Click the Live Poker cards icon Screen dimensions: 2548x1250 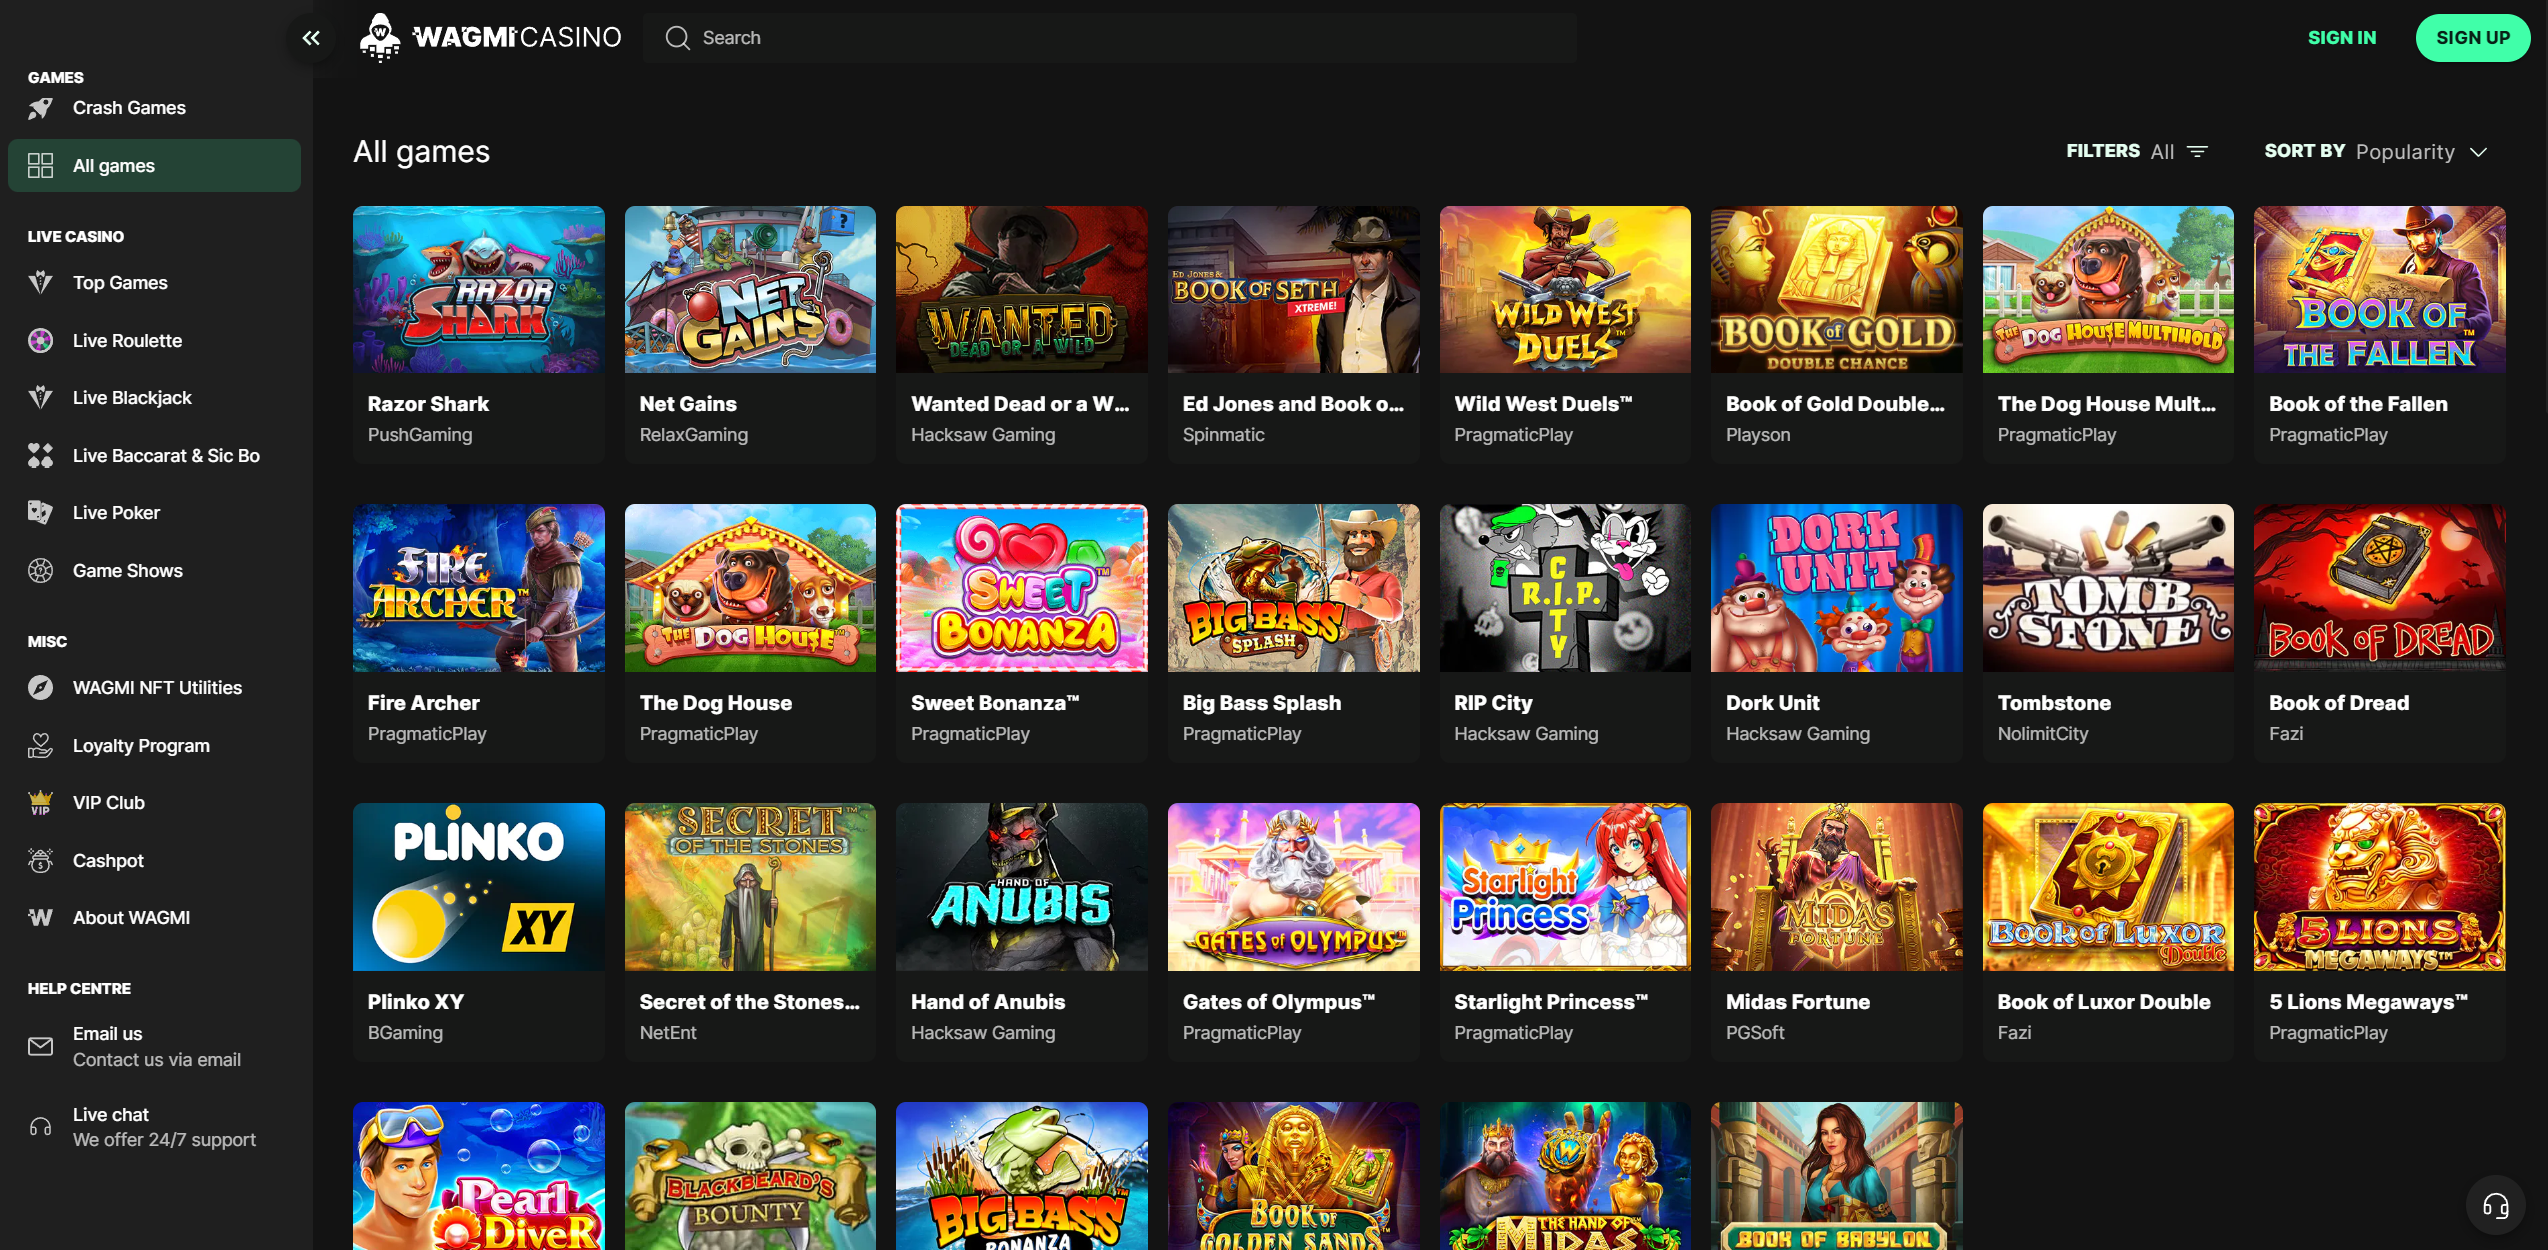tap(40, 513)
